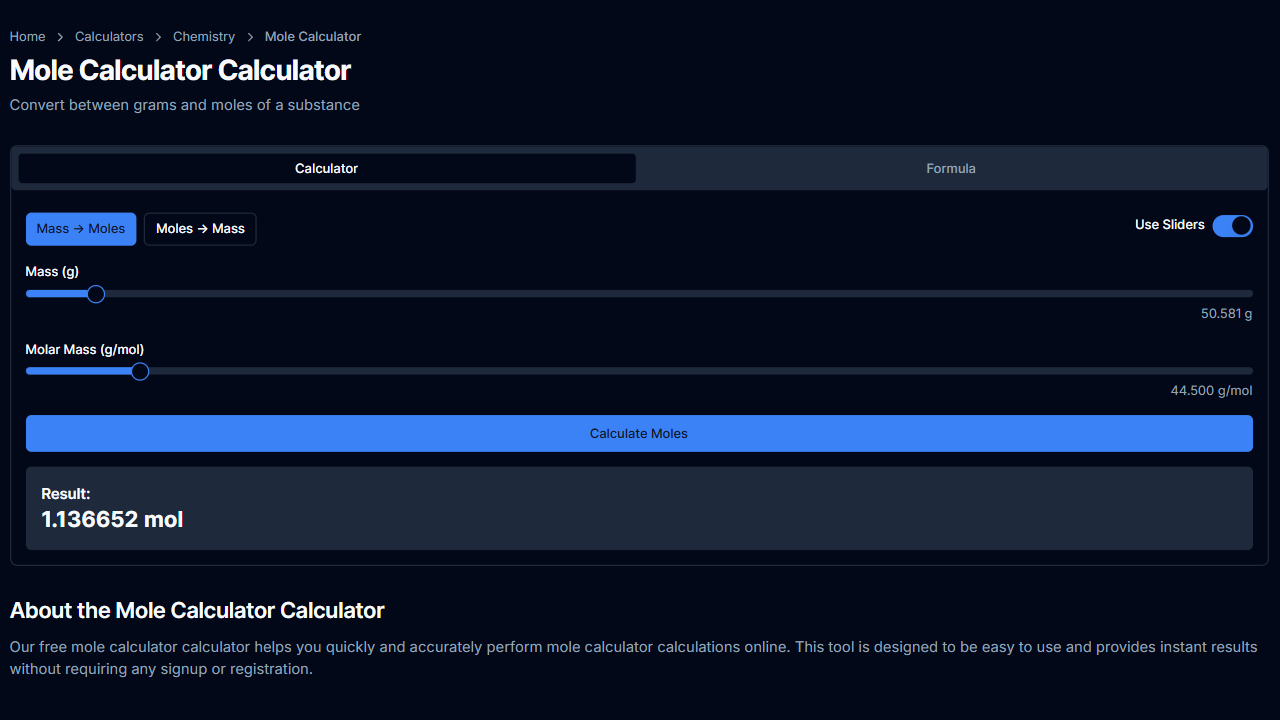Choose the Mass → Moles conversion mode
Viewport: 1280px width, 720px height.
(x=81, y=229)
